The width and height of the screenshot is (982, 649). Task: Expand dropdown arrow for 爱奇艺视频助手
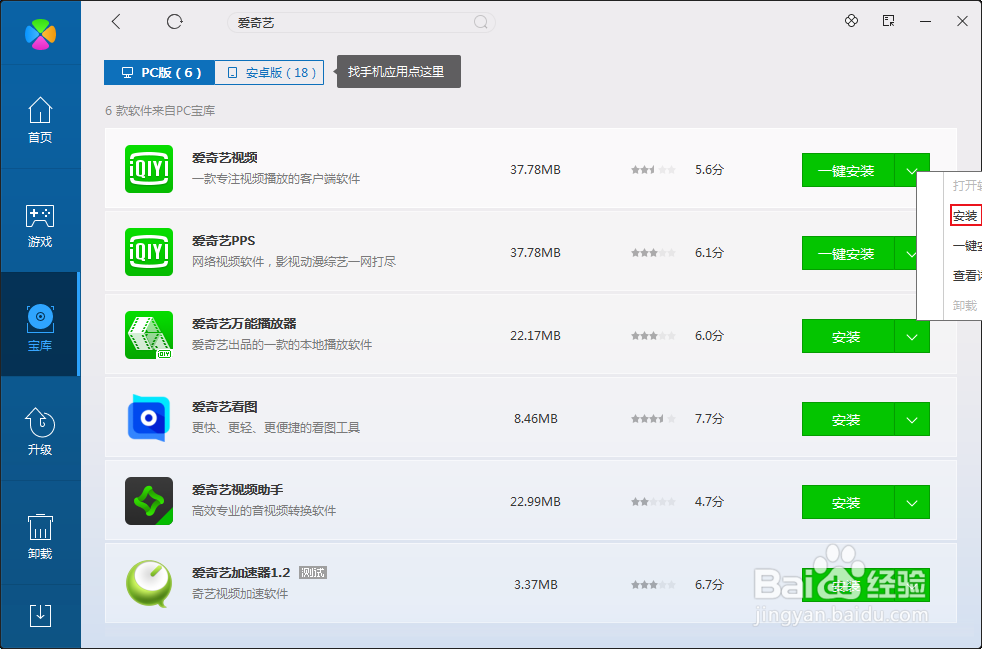click(x=912, y=502)
